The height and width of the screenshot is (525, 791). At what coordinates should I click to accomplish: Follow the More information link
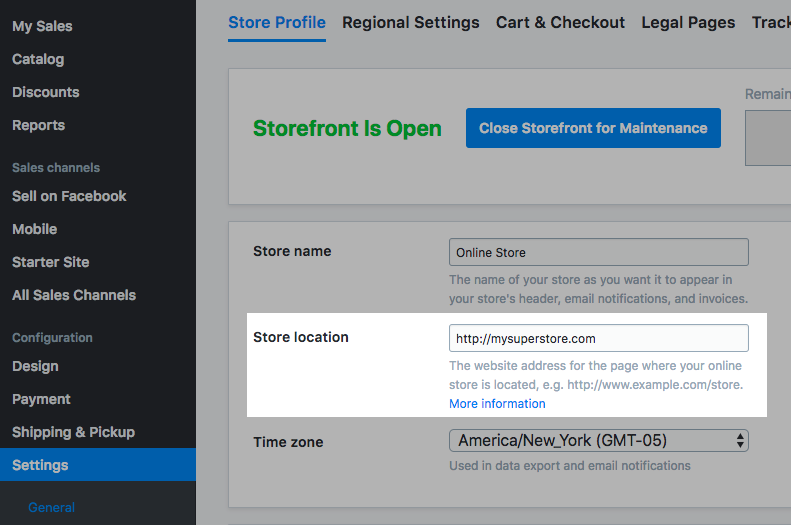[497, 403]
